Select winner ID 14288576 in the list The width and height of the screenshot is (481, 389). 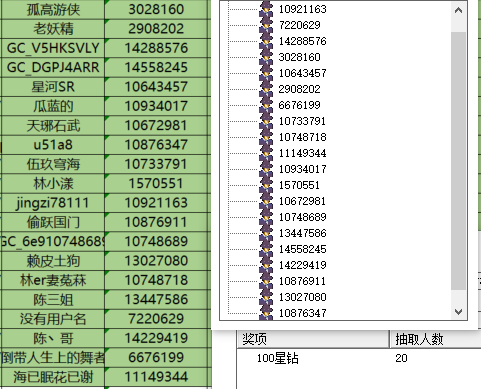302,41
